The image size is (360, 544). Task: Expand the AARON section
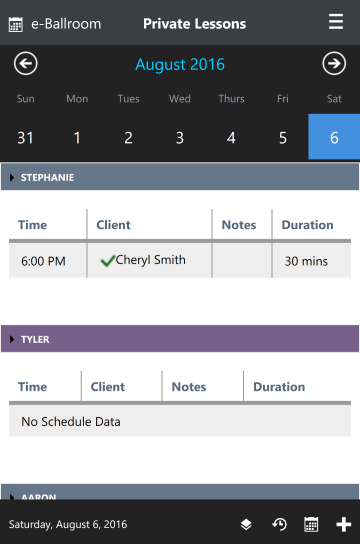[x=180, y=492]
